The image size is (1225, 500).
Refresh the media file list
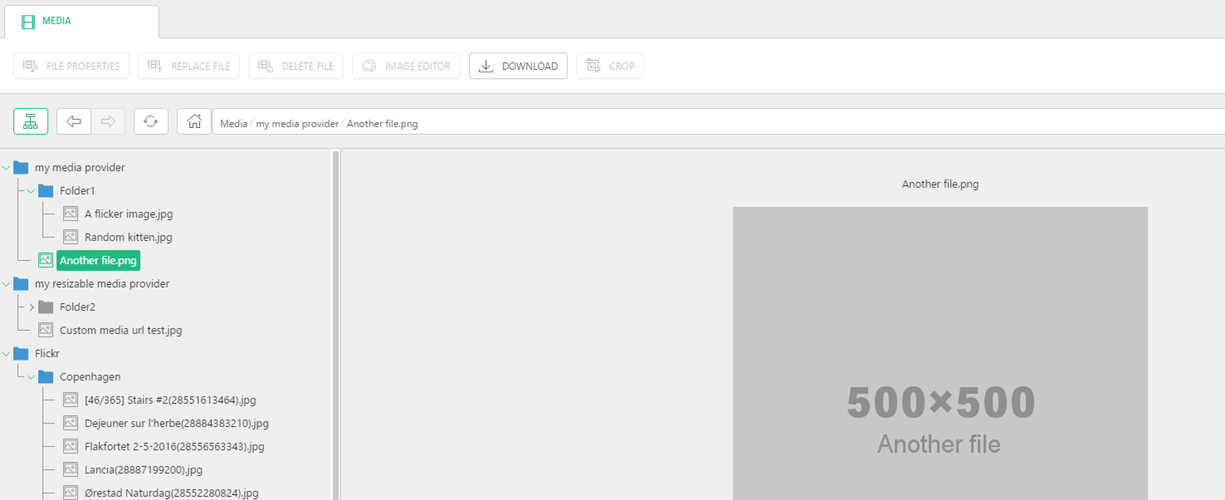[150, 121]
